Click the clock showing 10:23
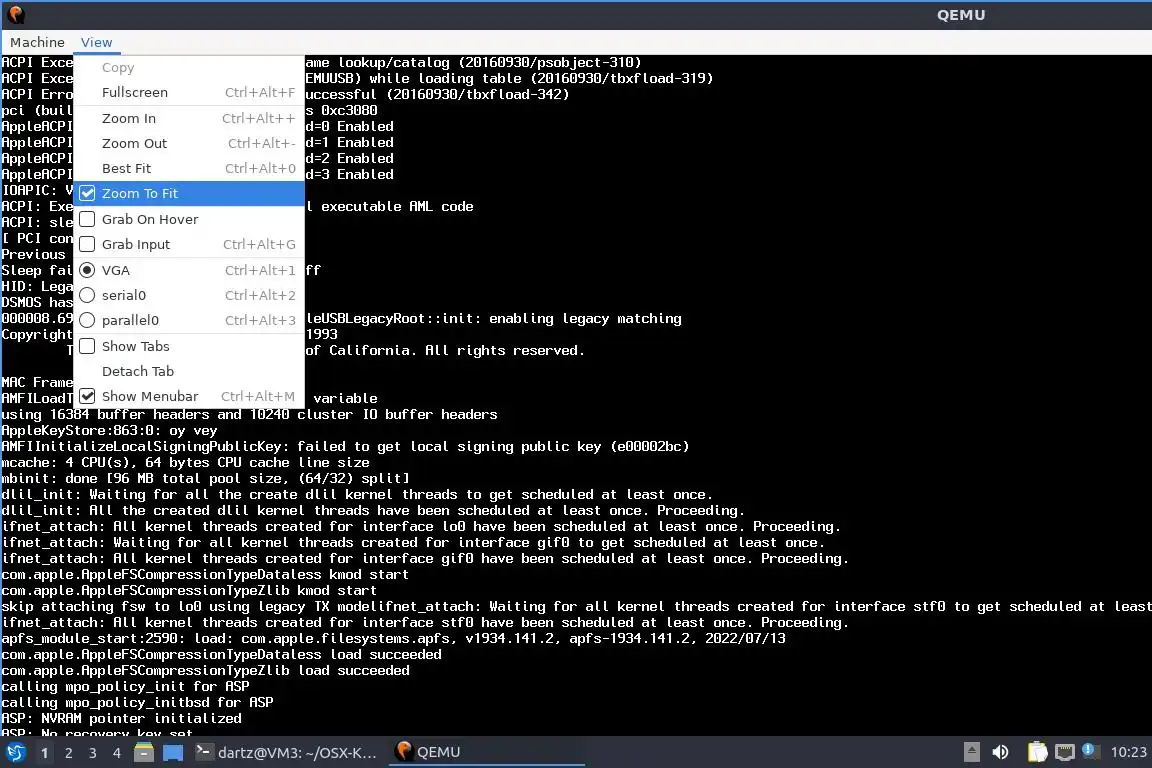This screenshot has height=768, width=1152. click(1128, 752)
